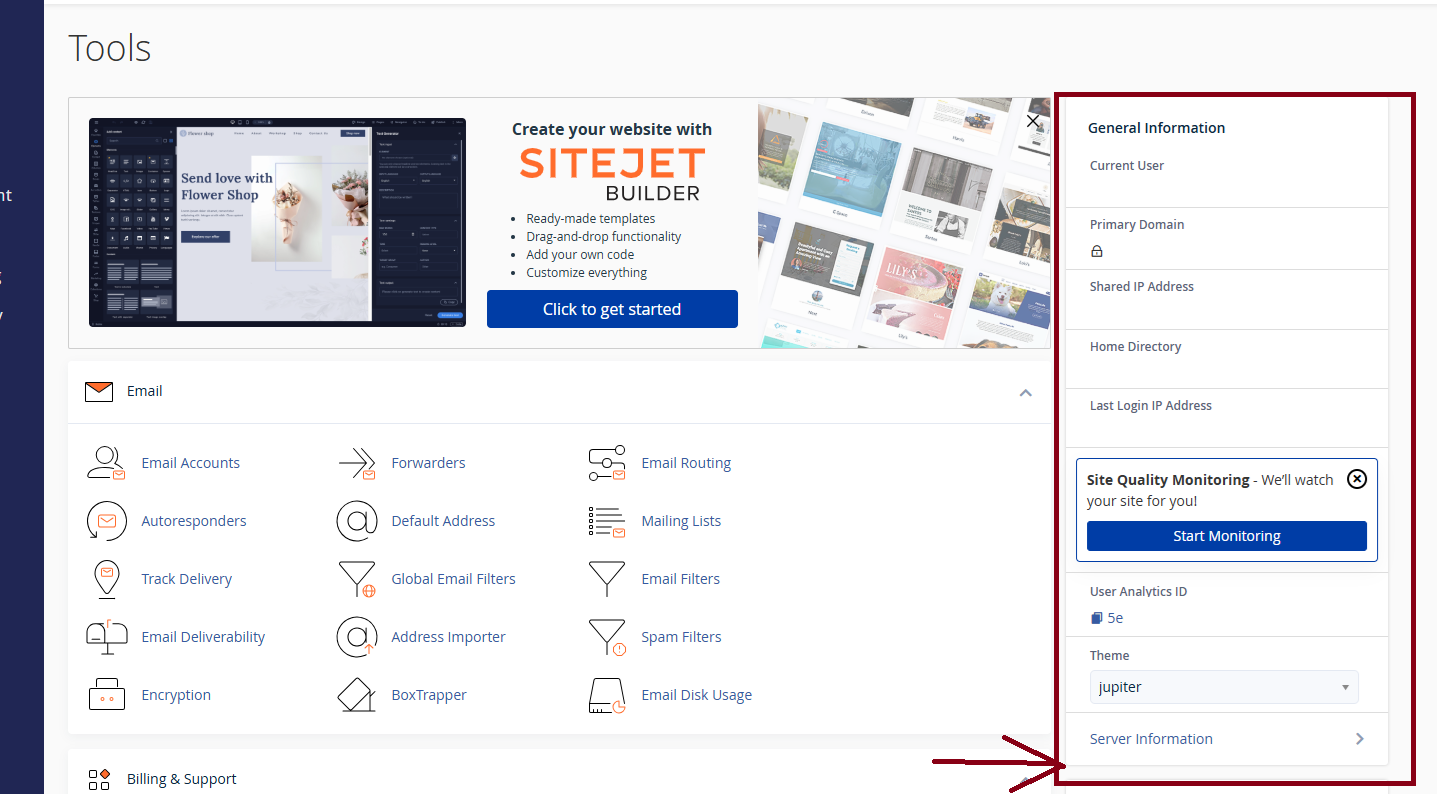
Task: Open the Email Routing link
Action: [x=686, y=463]
